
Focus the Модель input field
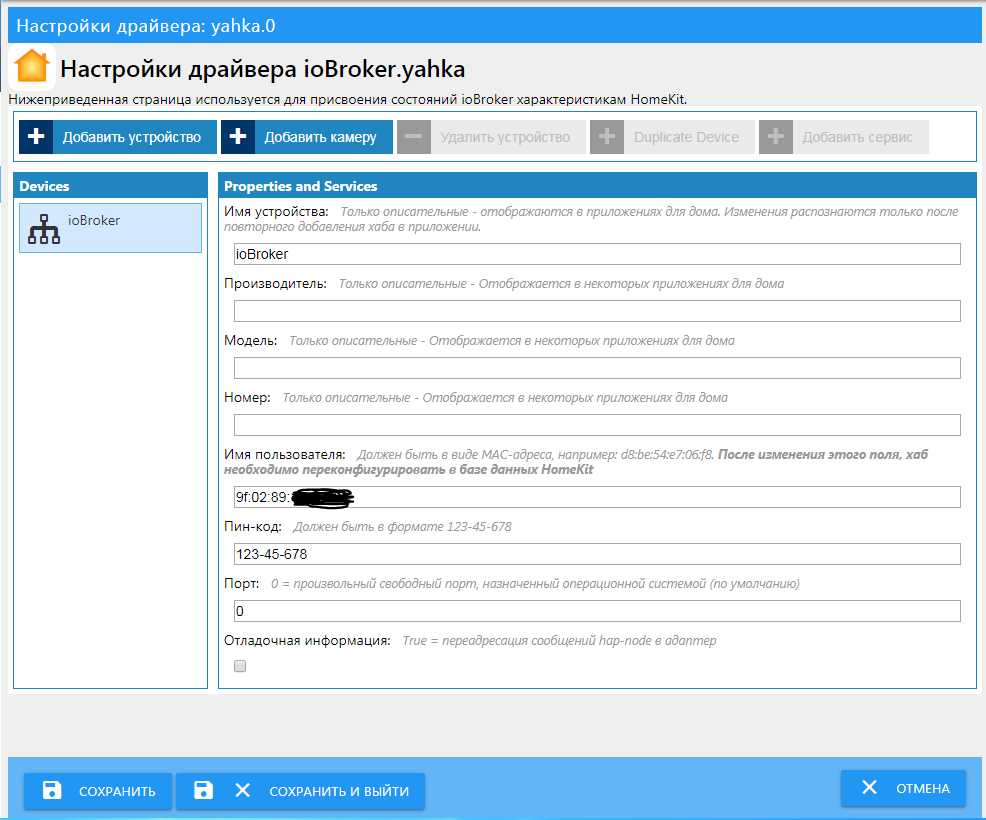pos(597,368)
